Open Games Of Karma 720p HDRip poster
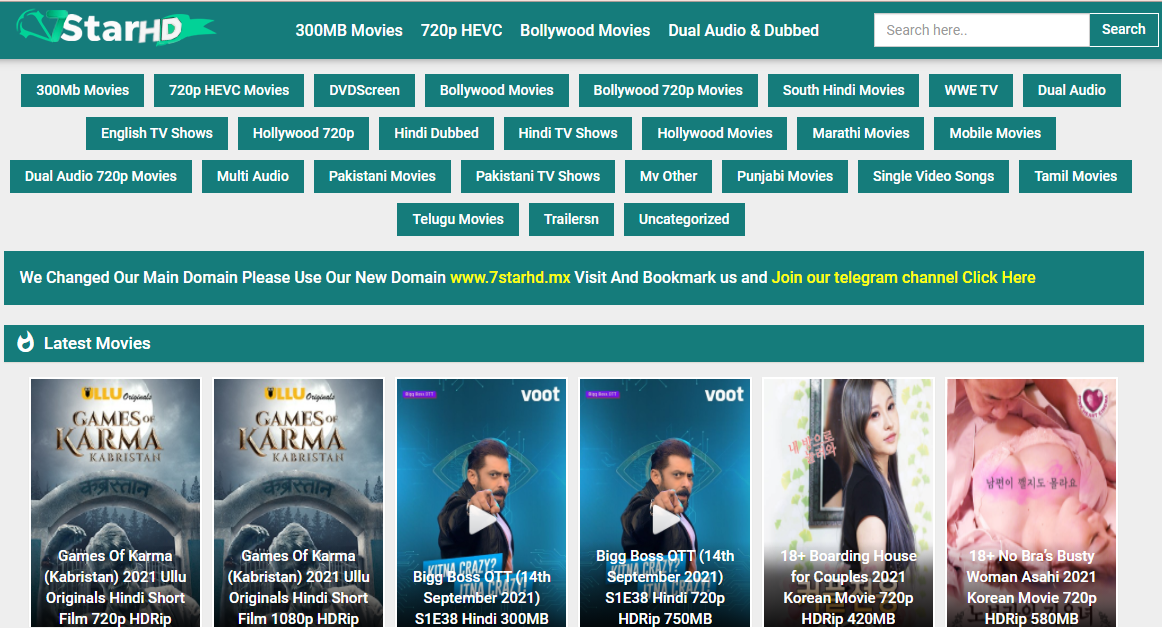The height and width of the screenshot is (628, 1162). click(116, 503)
